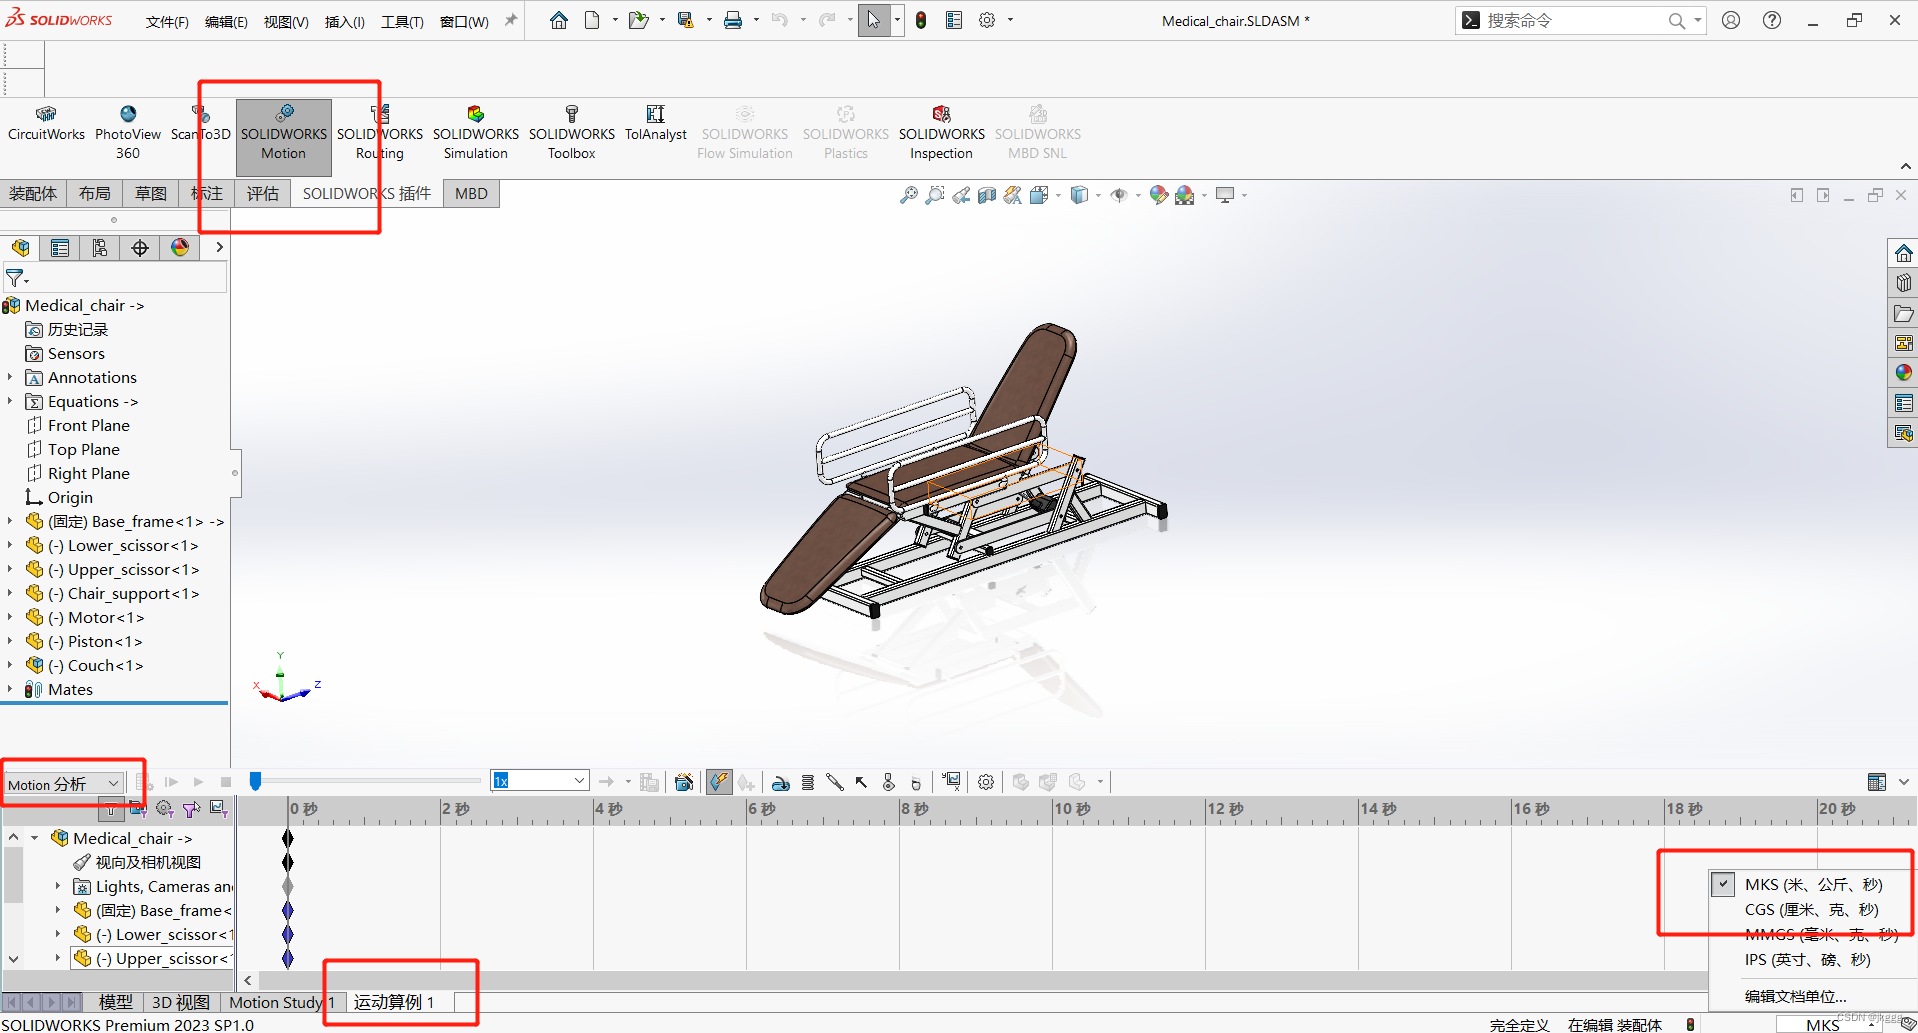1918x1033 pixels.
Task: Switch to the 装配体 ribbon tab
Action: (33, 193)
